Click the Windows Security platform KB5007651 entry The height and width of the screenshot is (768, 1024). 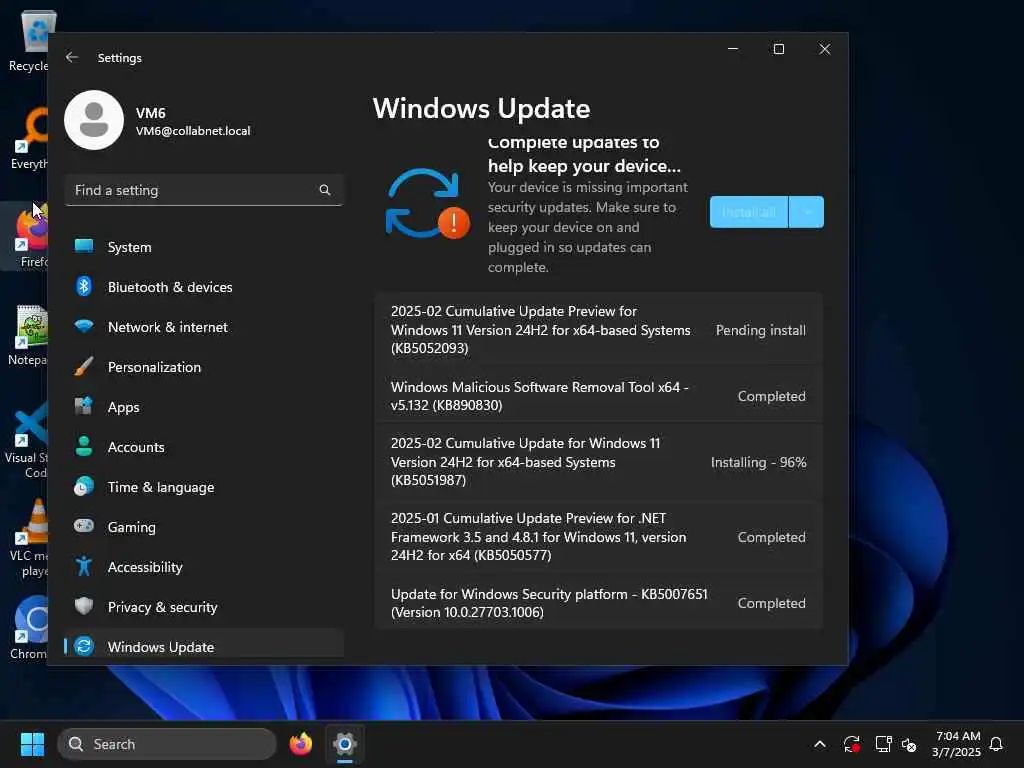[599, 603]
